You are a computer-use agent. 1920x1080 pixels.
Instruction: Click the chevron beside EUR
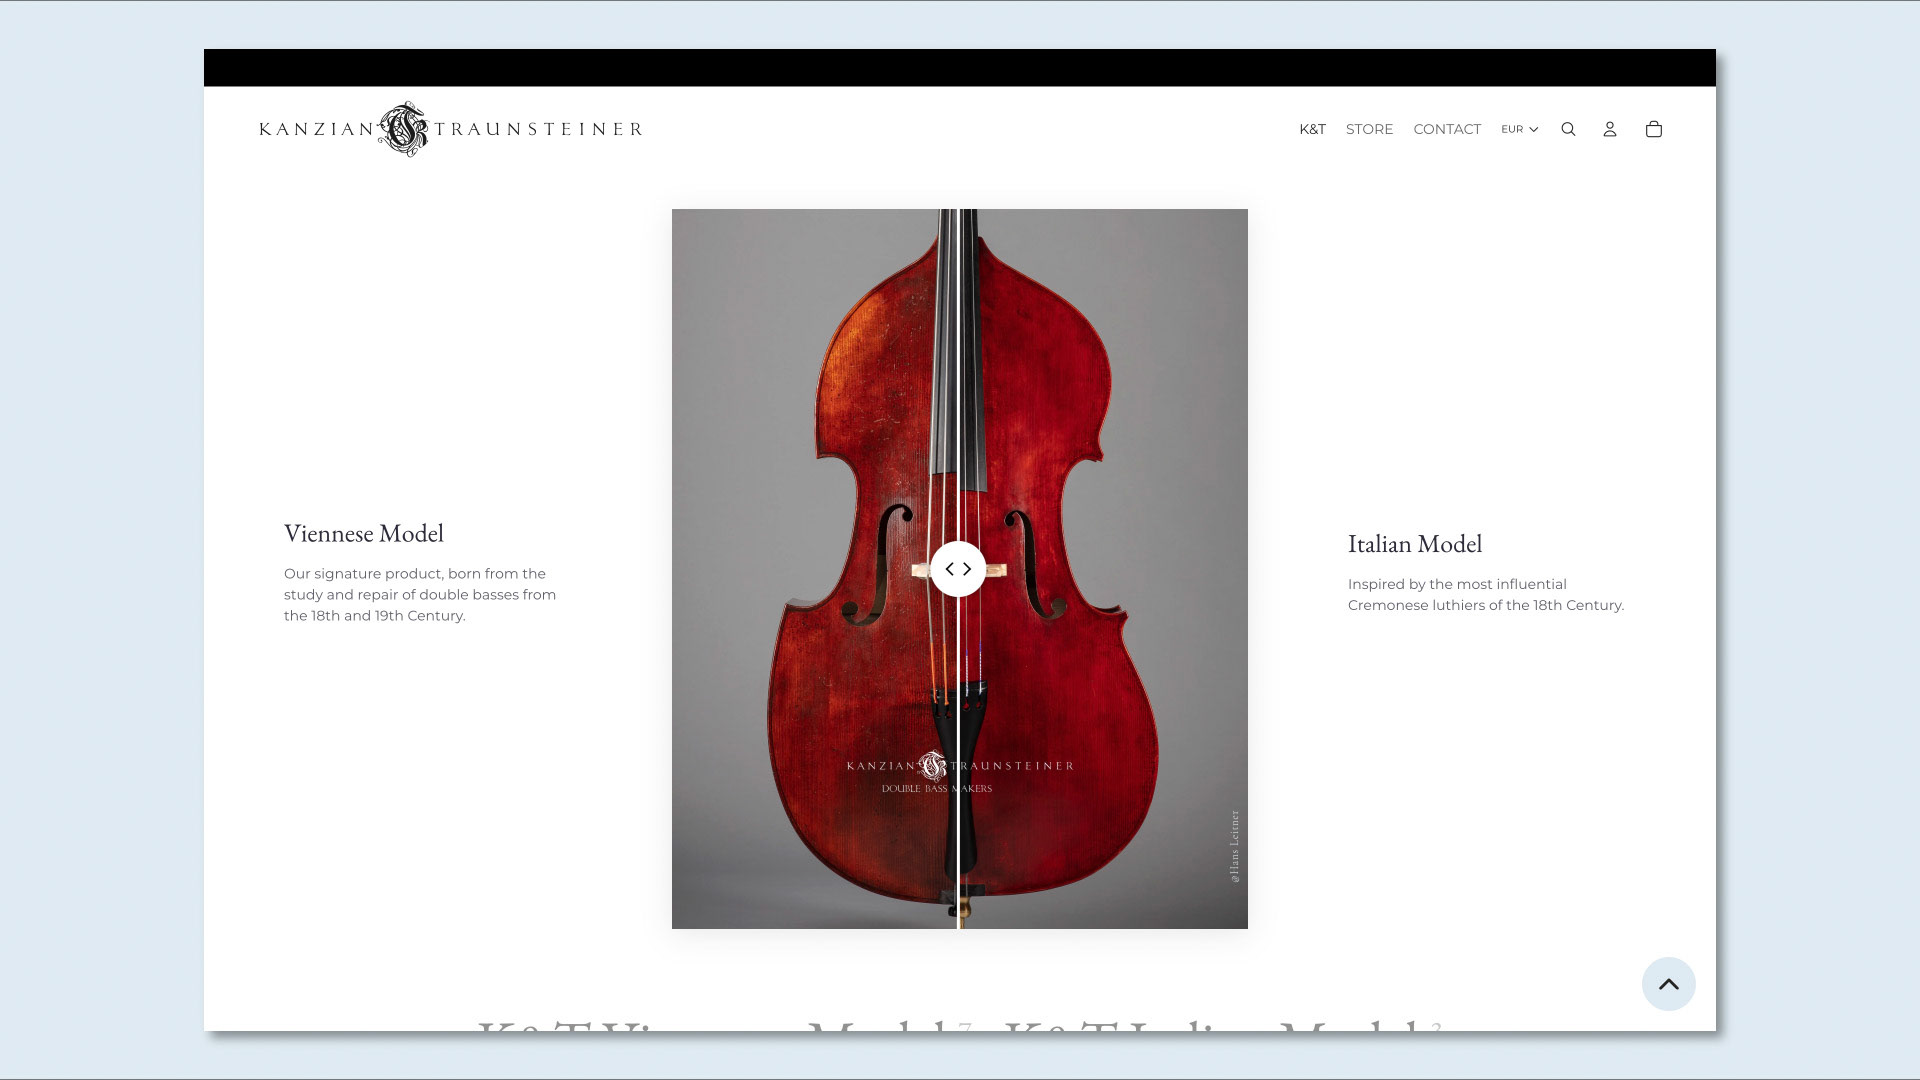(x=1534, y=129)
